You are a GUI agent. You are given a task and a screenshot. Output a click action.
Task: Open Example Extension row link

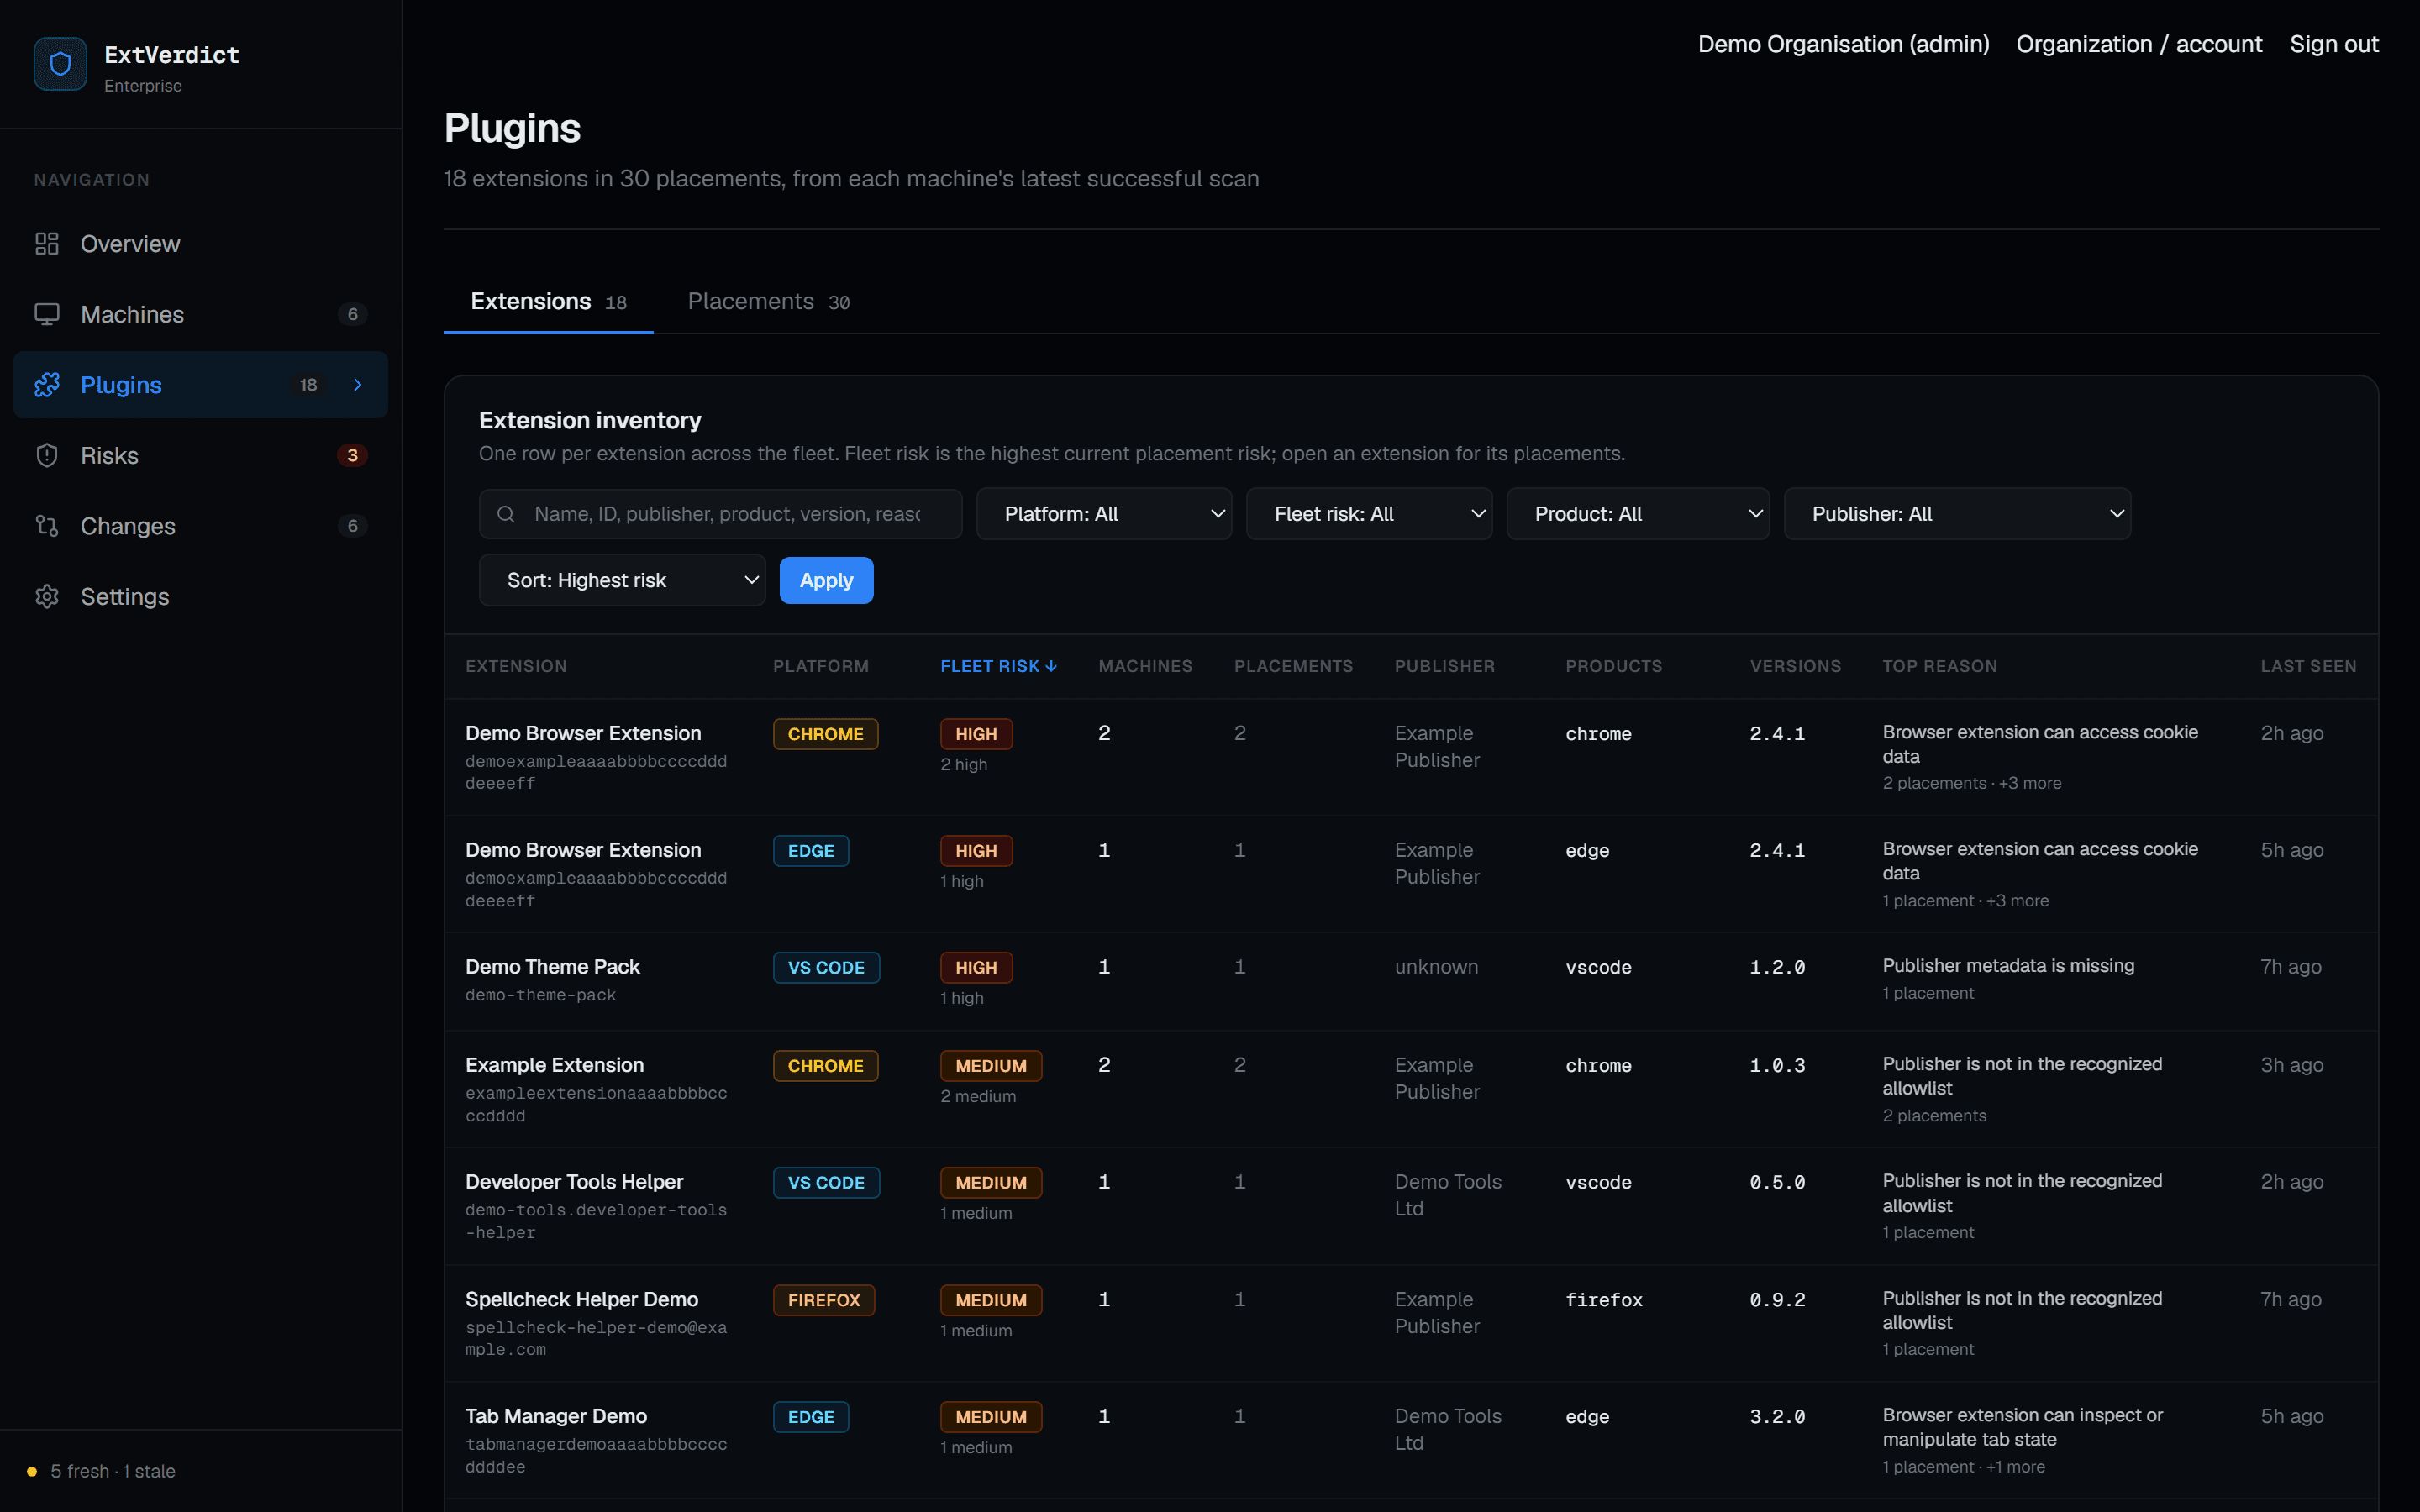coord(554,1065)
